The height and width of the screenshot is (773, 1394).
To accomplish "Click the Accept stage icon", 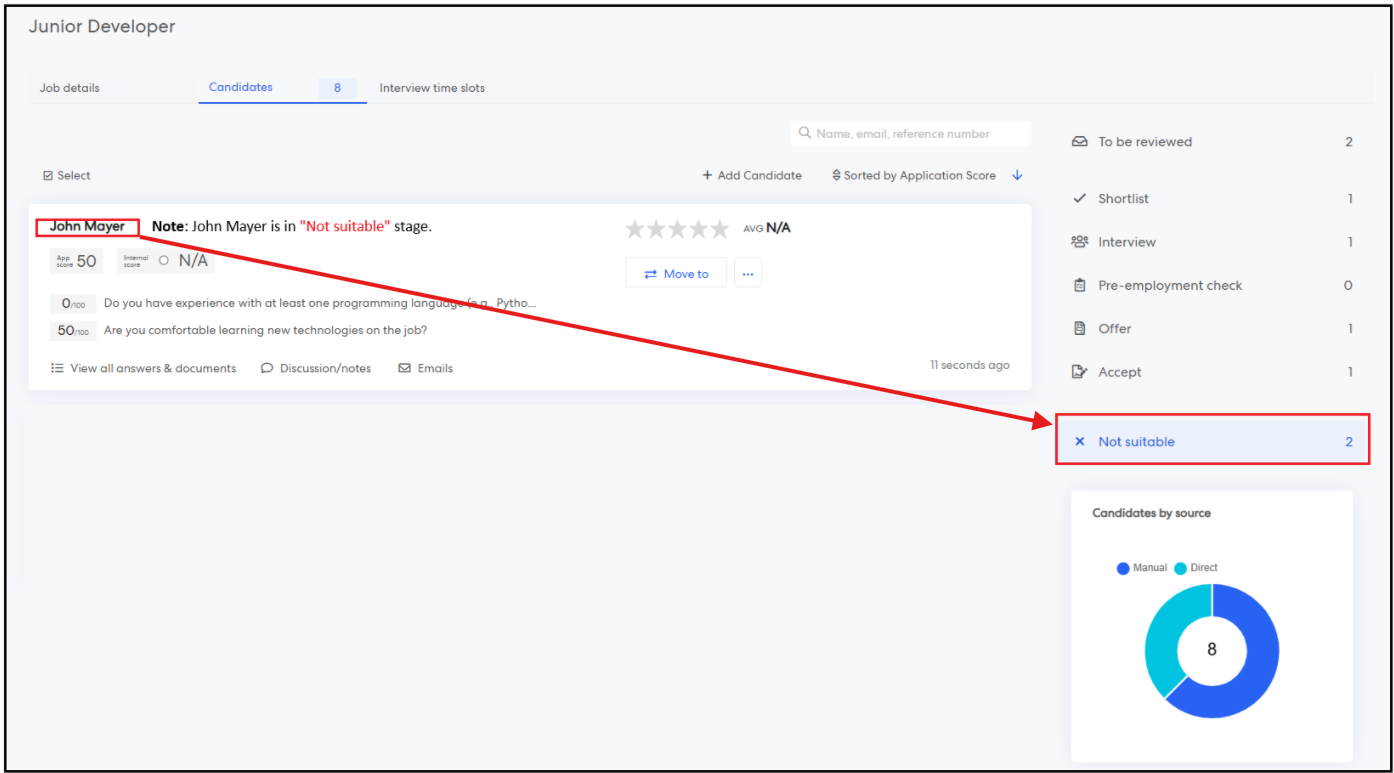I will pyautogui.click(x=1079, y=372).
